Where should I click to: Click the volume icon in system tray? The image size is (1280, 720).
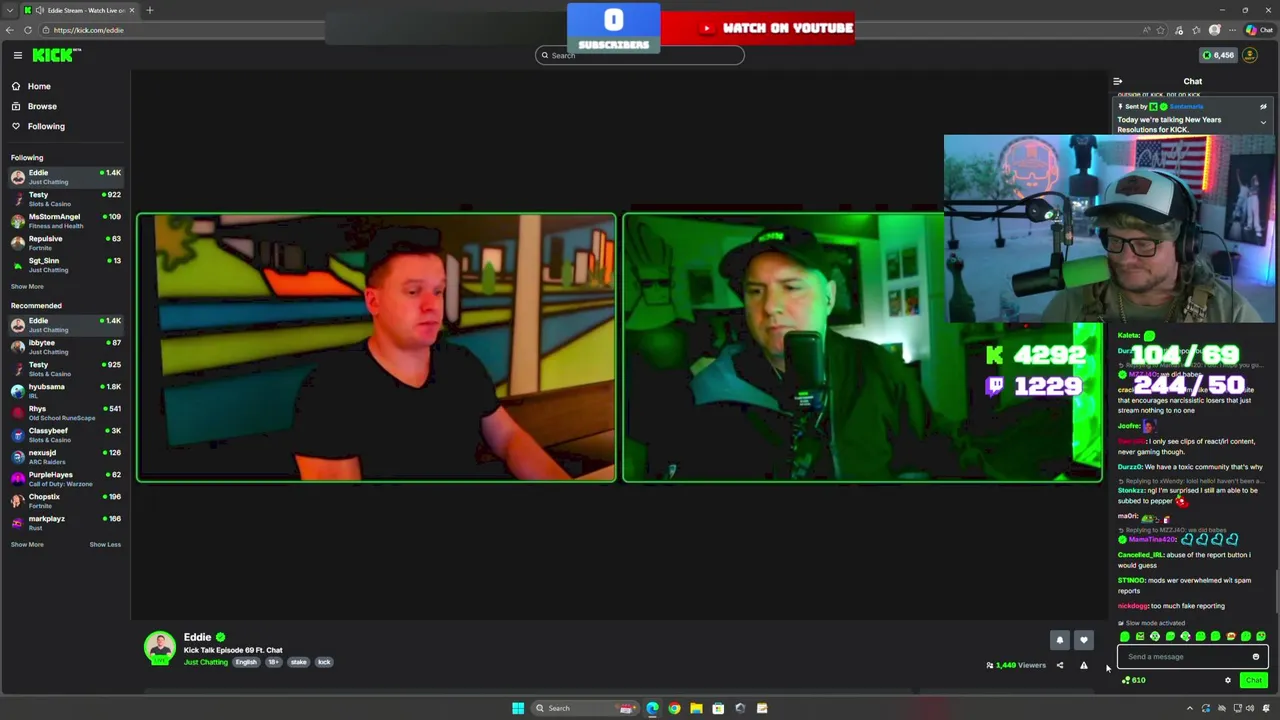1251,708
